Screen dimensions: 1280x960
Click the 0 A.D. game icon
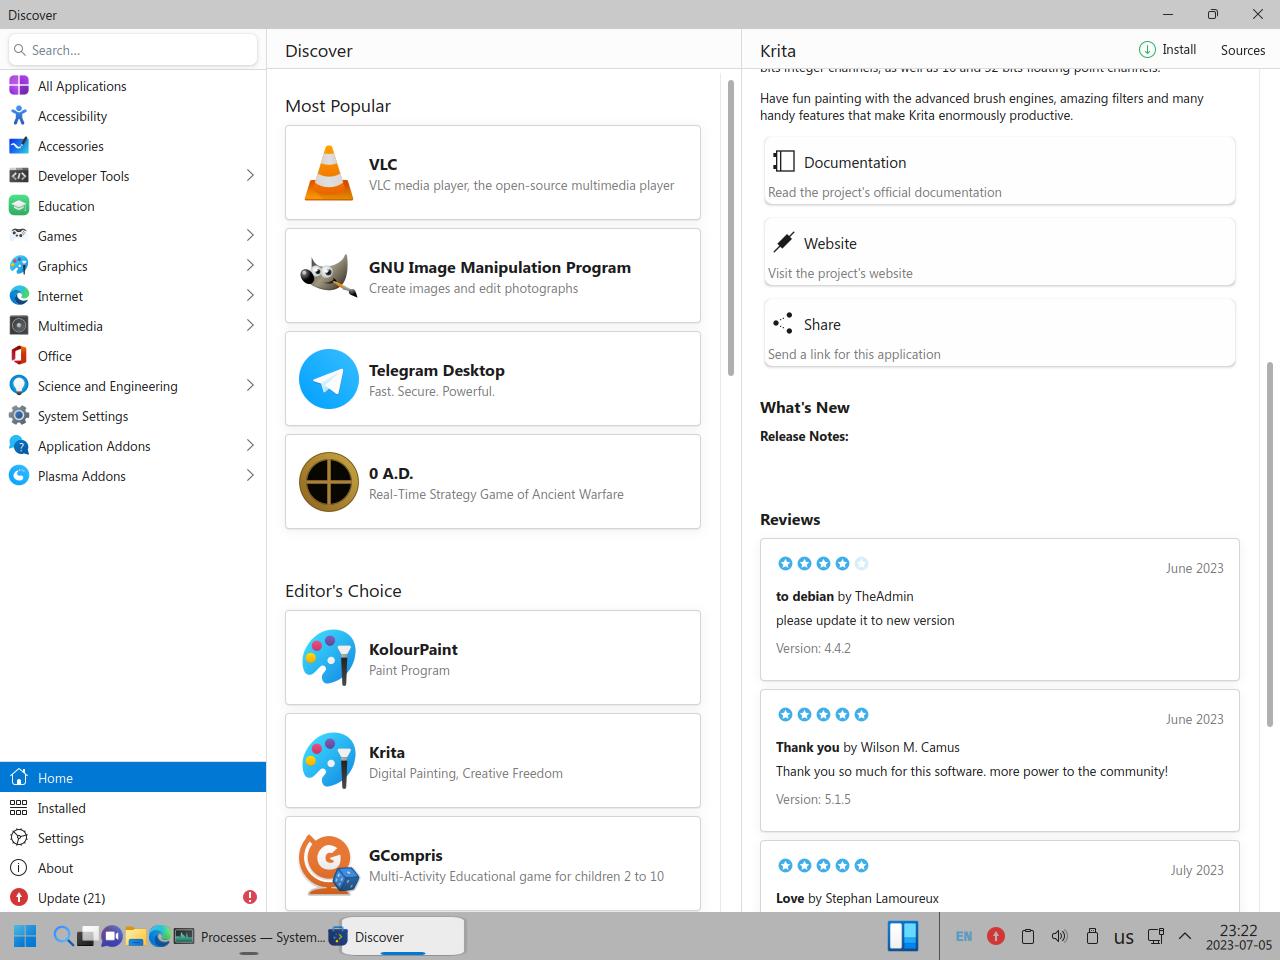(328, 482)
